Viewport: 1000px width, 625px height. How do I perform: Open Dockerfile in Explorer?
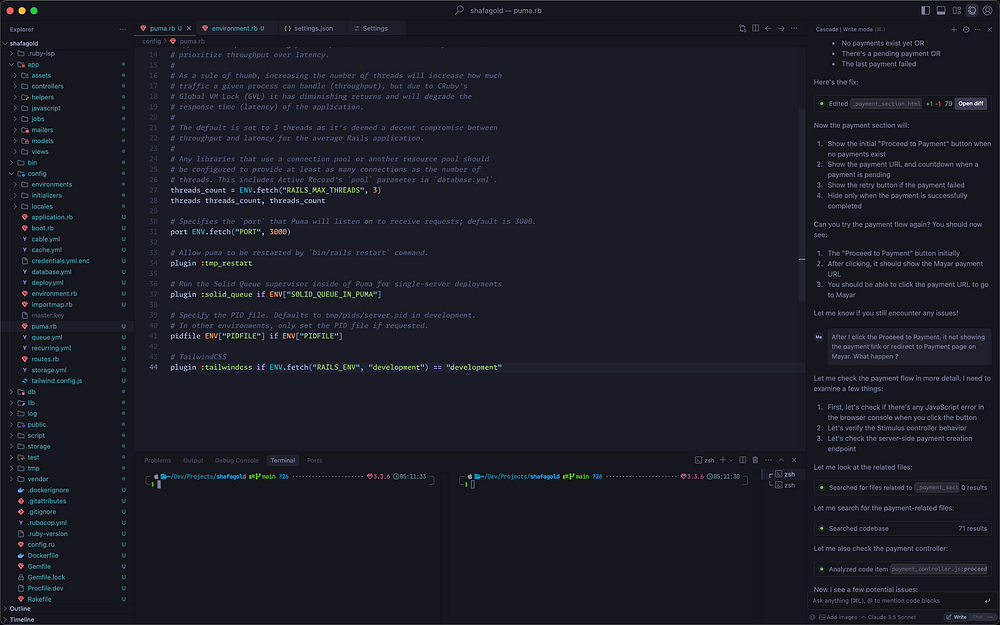tap(67, 555)
